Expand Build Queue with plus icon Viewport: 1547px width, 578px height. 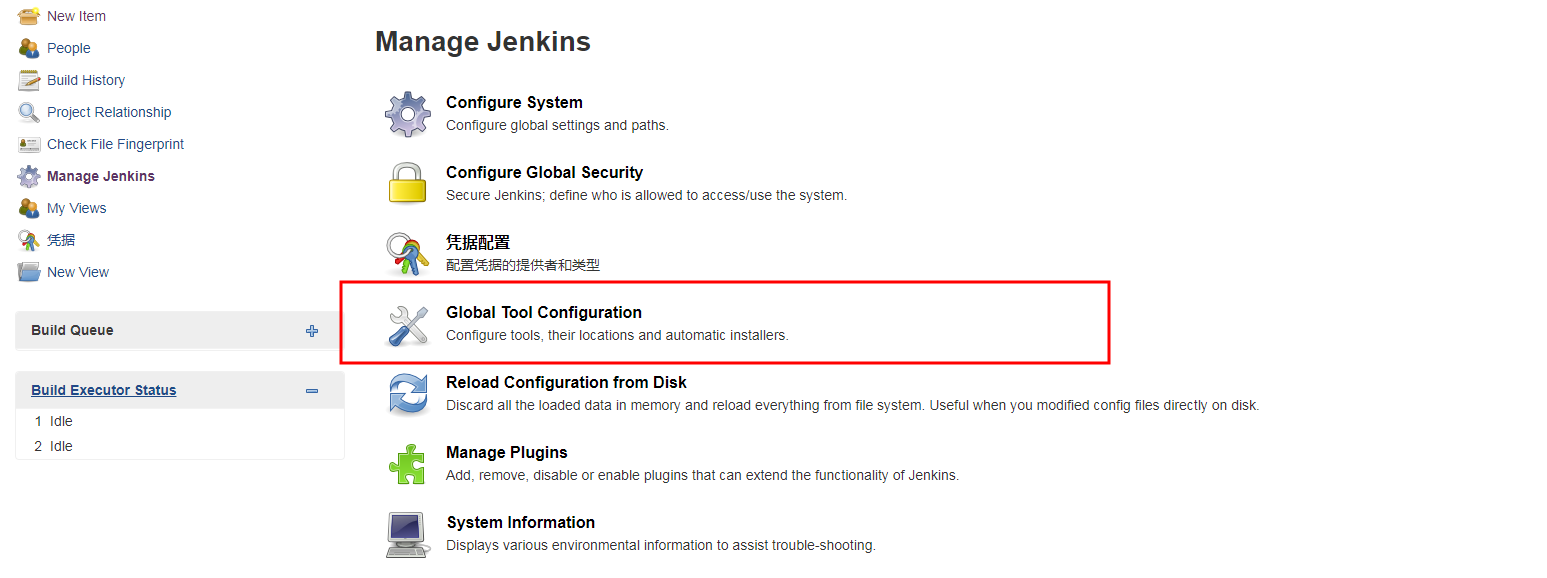[312, 331]
